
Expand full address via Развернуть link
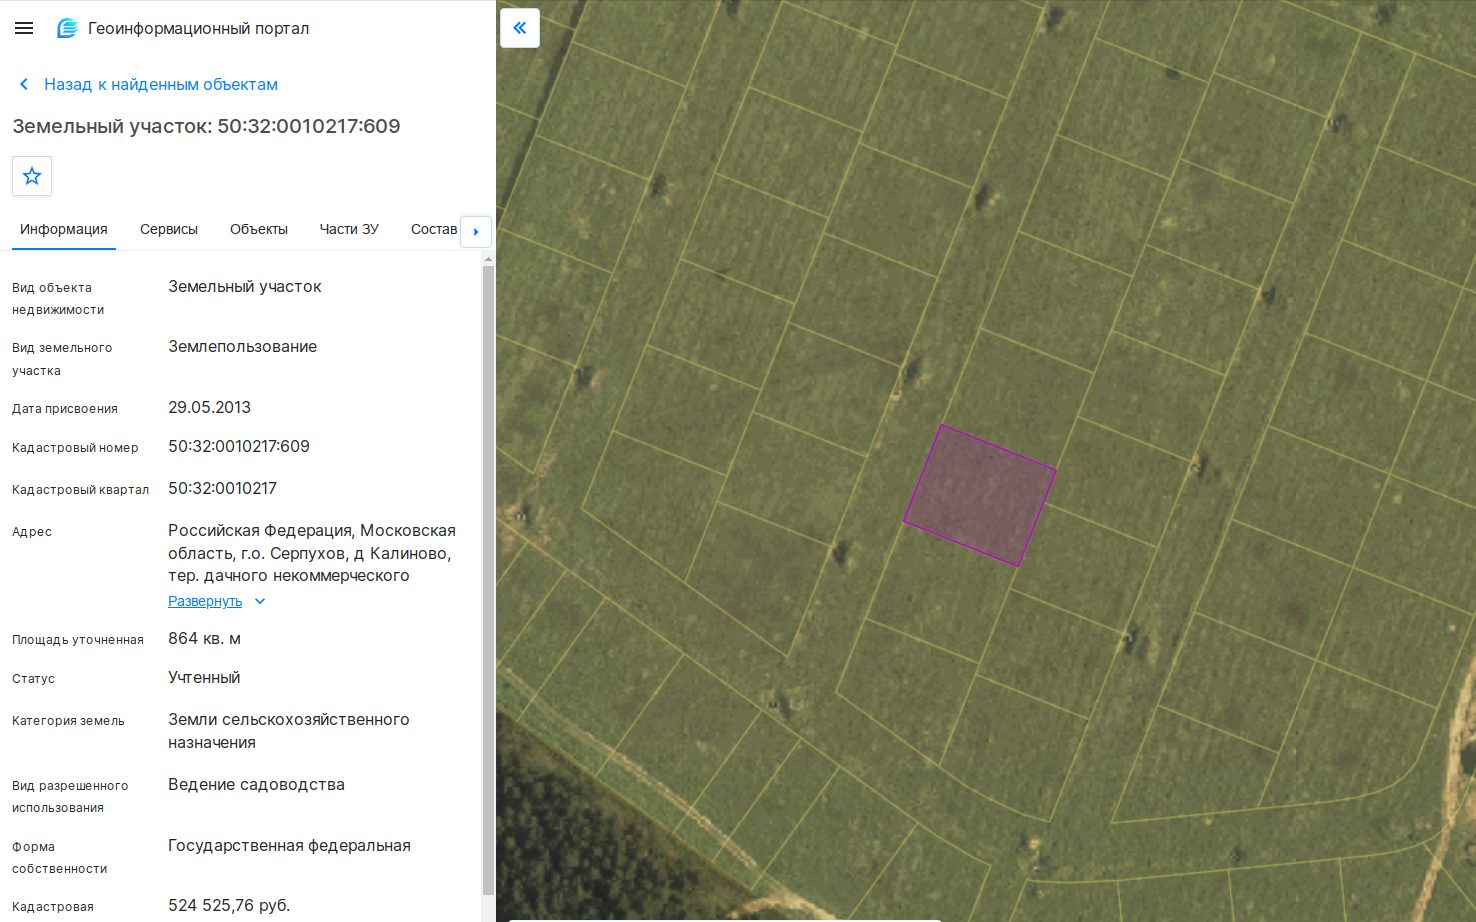point(205,601)
